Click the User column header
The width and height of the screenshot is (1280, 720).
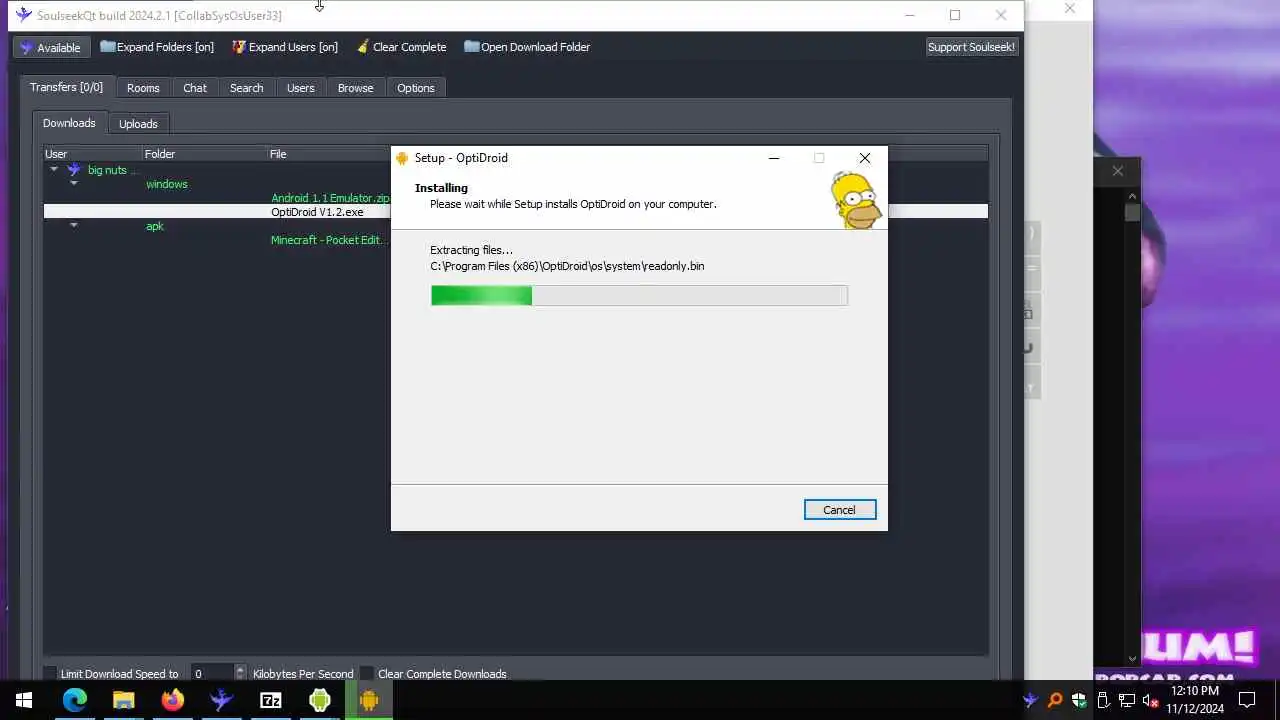click(93, 154)
